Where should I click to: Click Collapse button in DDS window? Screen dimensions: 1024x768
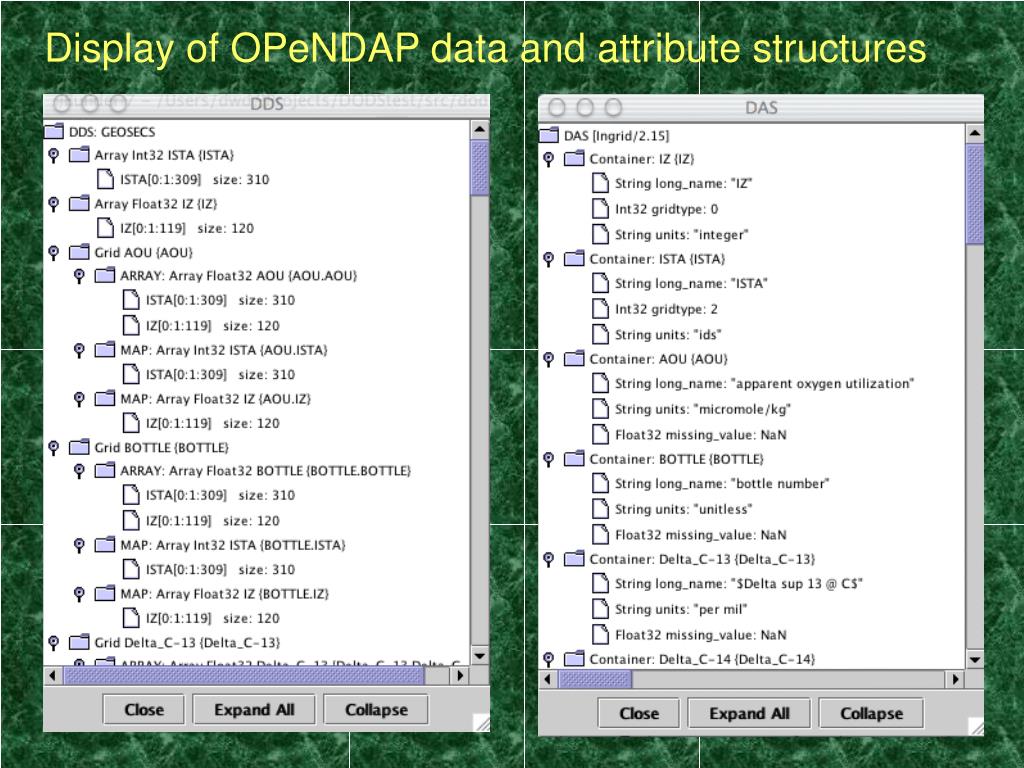click(x=376, y=709)
